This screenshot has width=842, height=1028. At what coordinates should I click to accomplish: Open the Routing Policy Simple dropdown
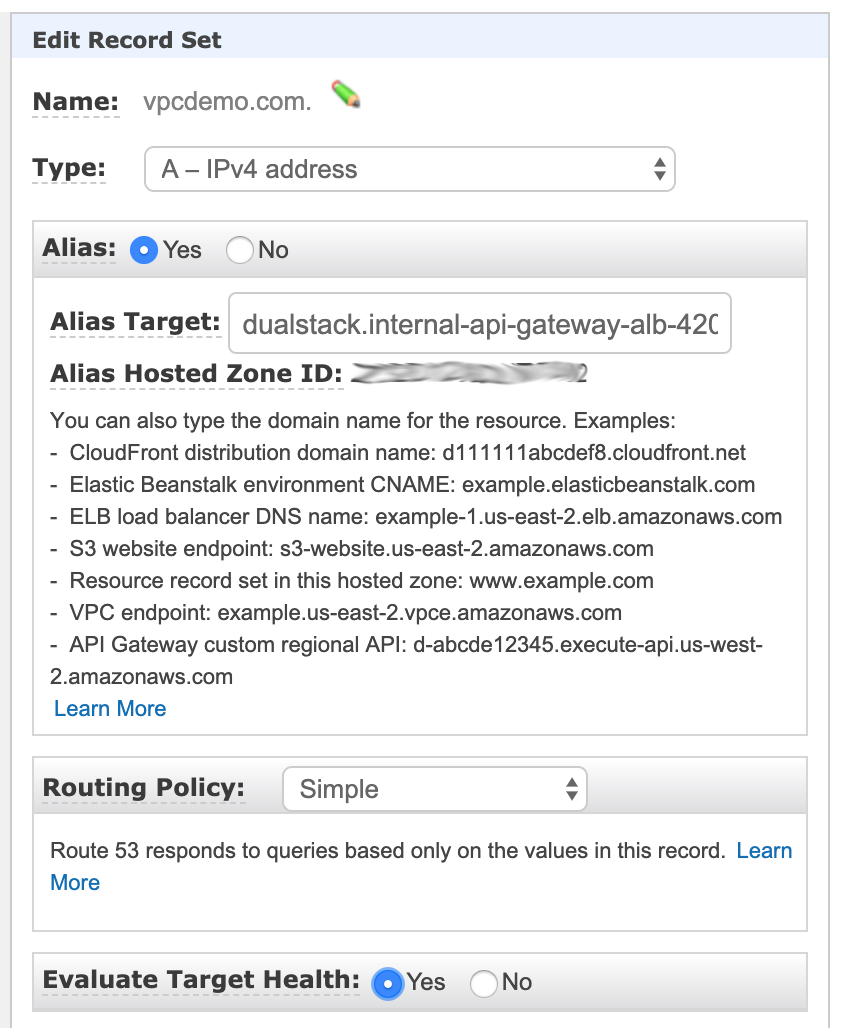(435, 789)
